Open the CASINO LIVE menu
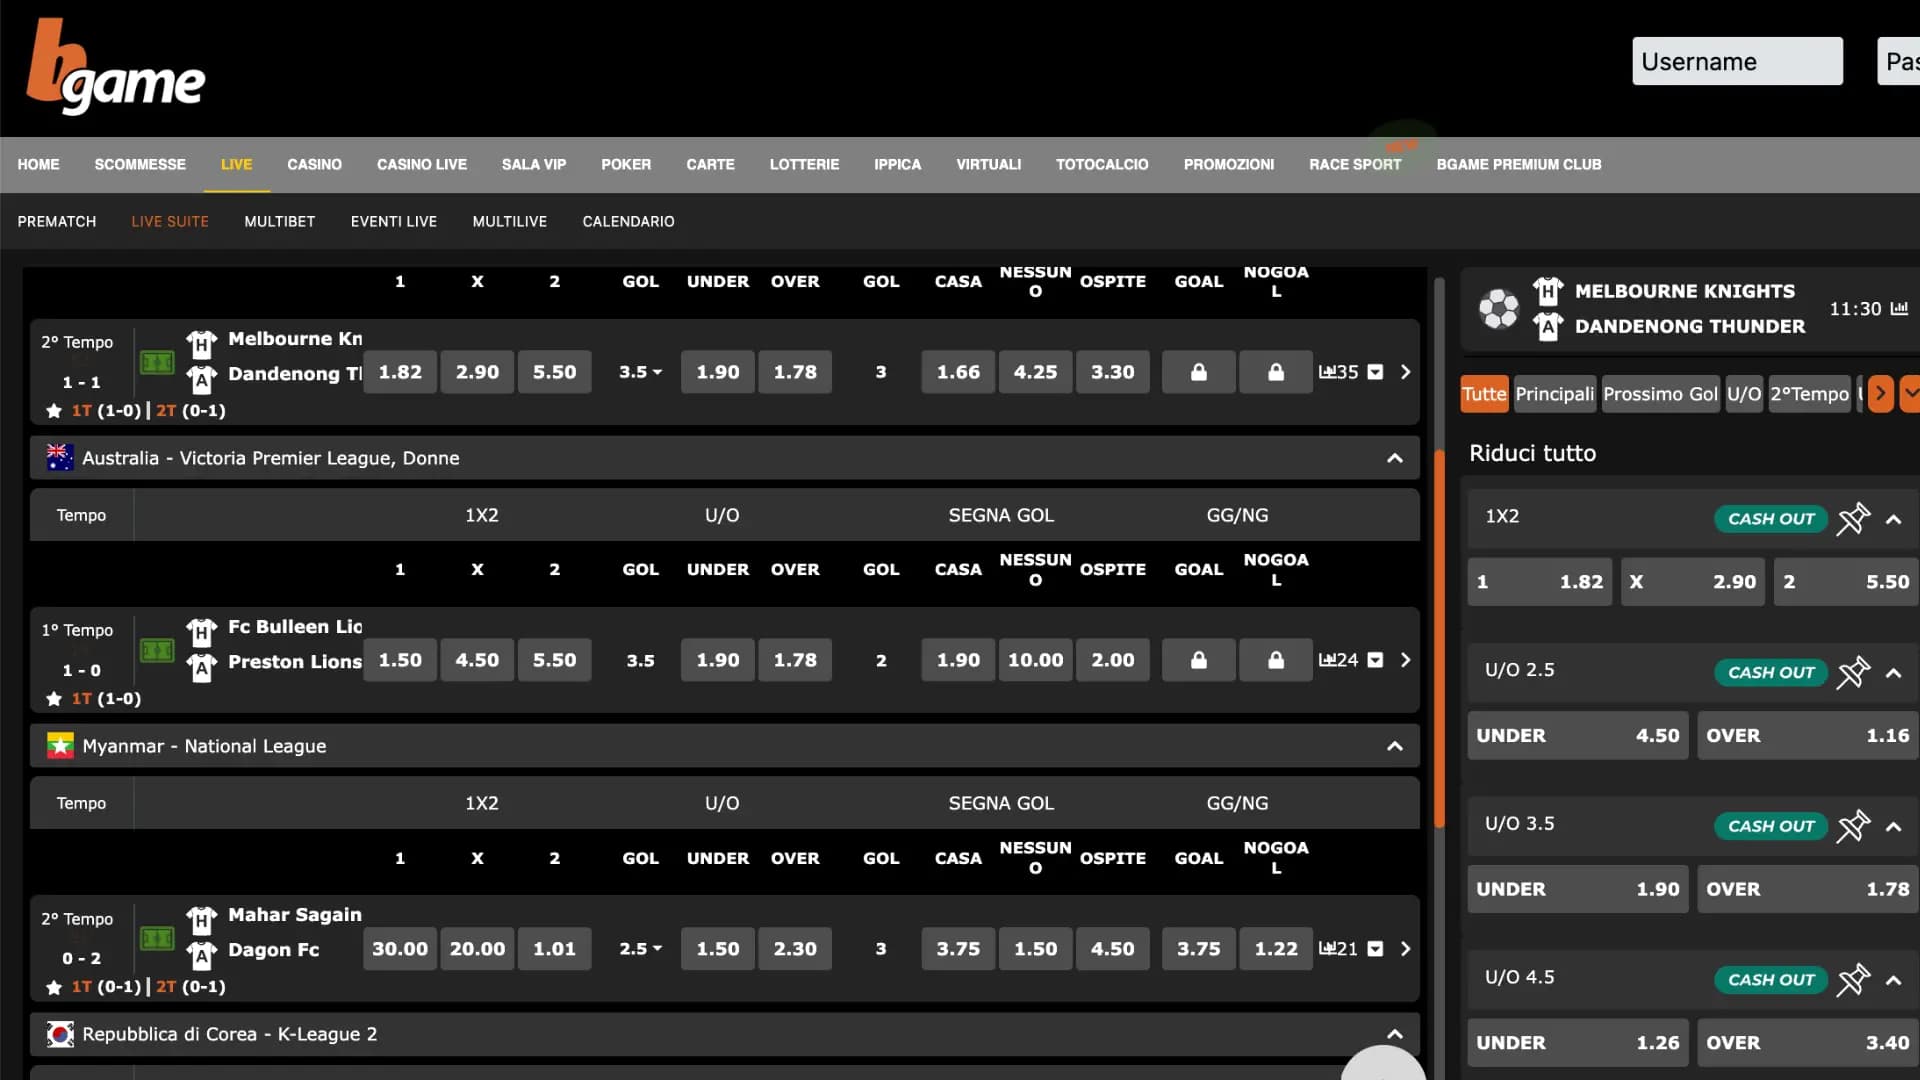The height and width of the screenshot is (1080, 1920). (421, 164)
